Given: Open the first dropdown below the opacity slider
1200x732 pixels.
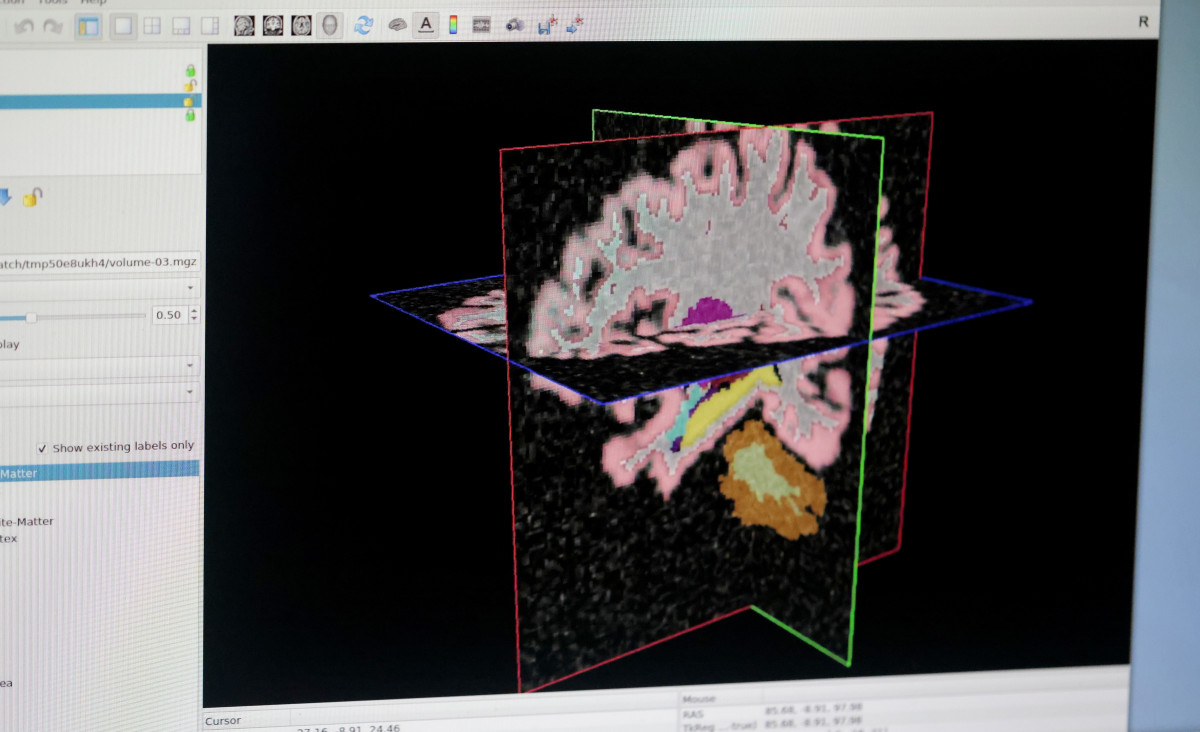Looking at the screenshot, I should 99,367.
